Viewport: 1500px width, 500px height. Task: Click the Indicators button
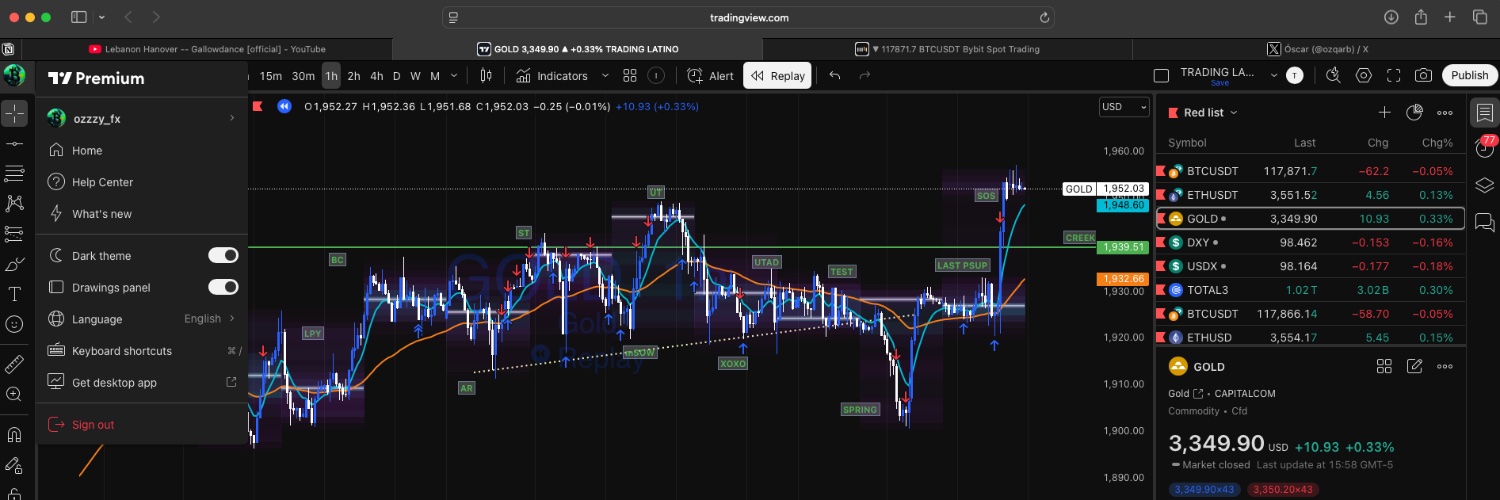click(x=553, y=76)
